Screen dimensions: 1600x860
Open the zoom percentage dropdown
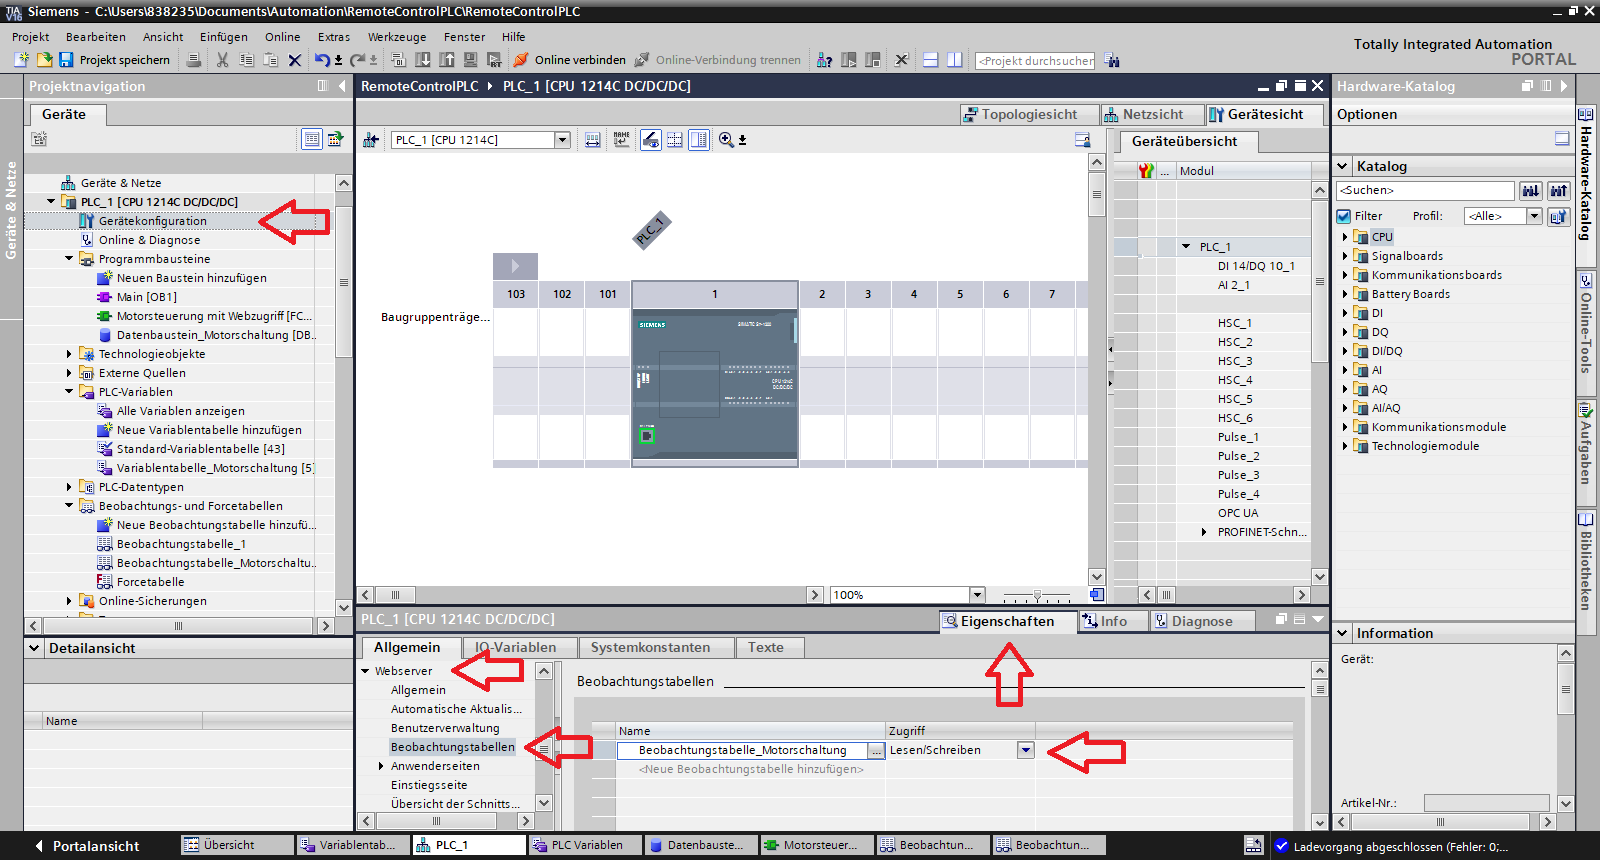click(977, 595)
